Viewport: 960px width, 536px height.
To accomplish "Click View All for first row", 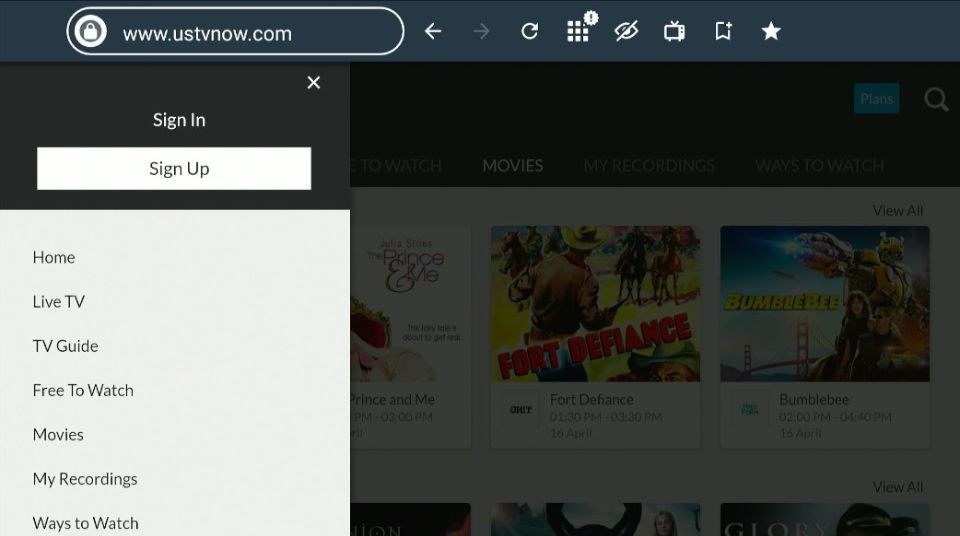I will [898, 211].
